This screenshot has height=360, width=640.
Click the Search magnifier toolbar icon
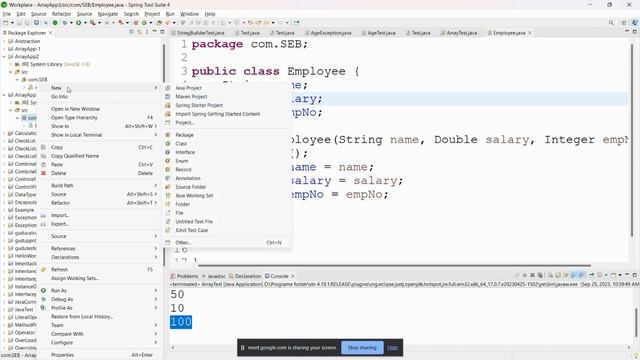[611, 23]
